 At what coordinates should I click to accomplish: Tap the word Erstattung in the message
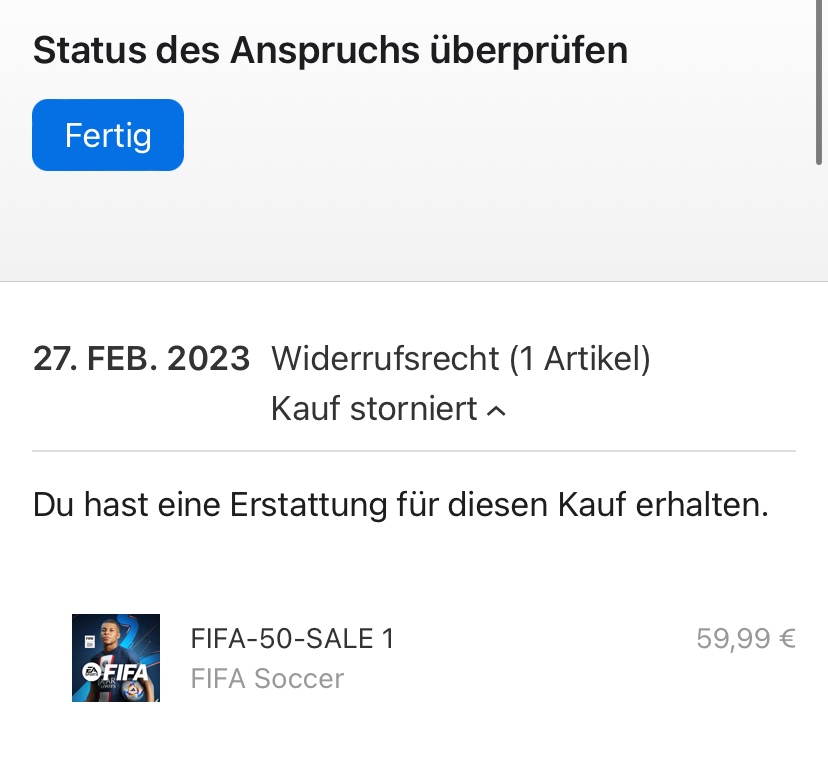coord(306,504)
